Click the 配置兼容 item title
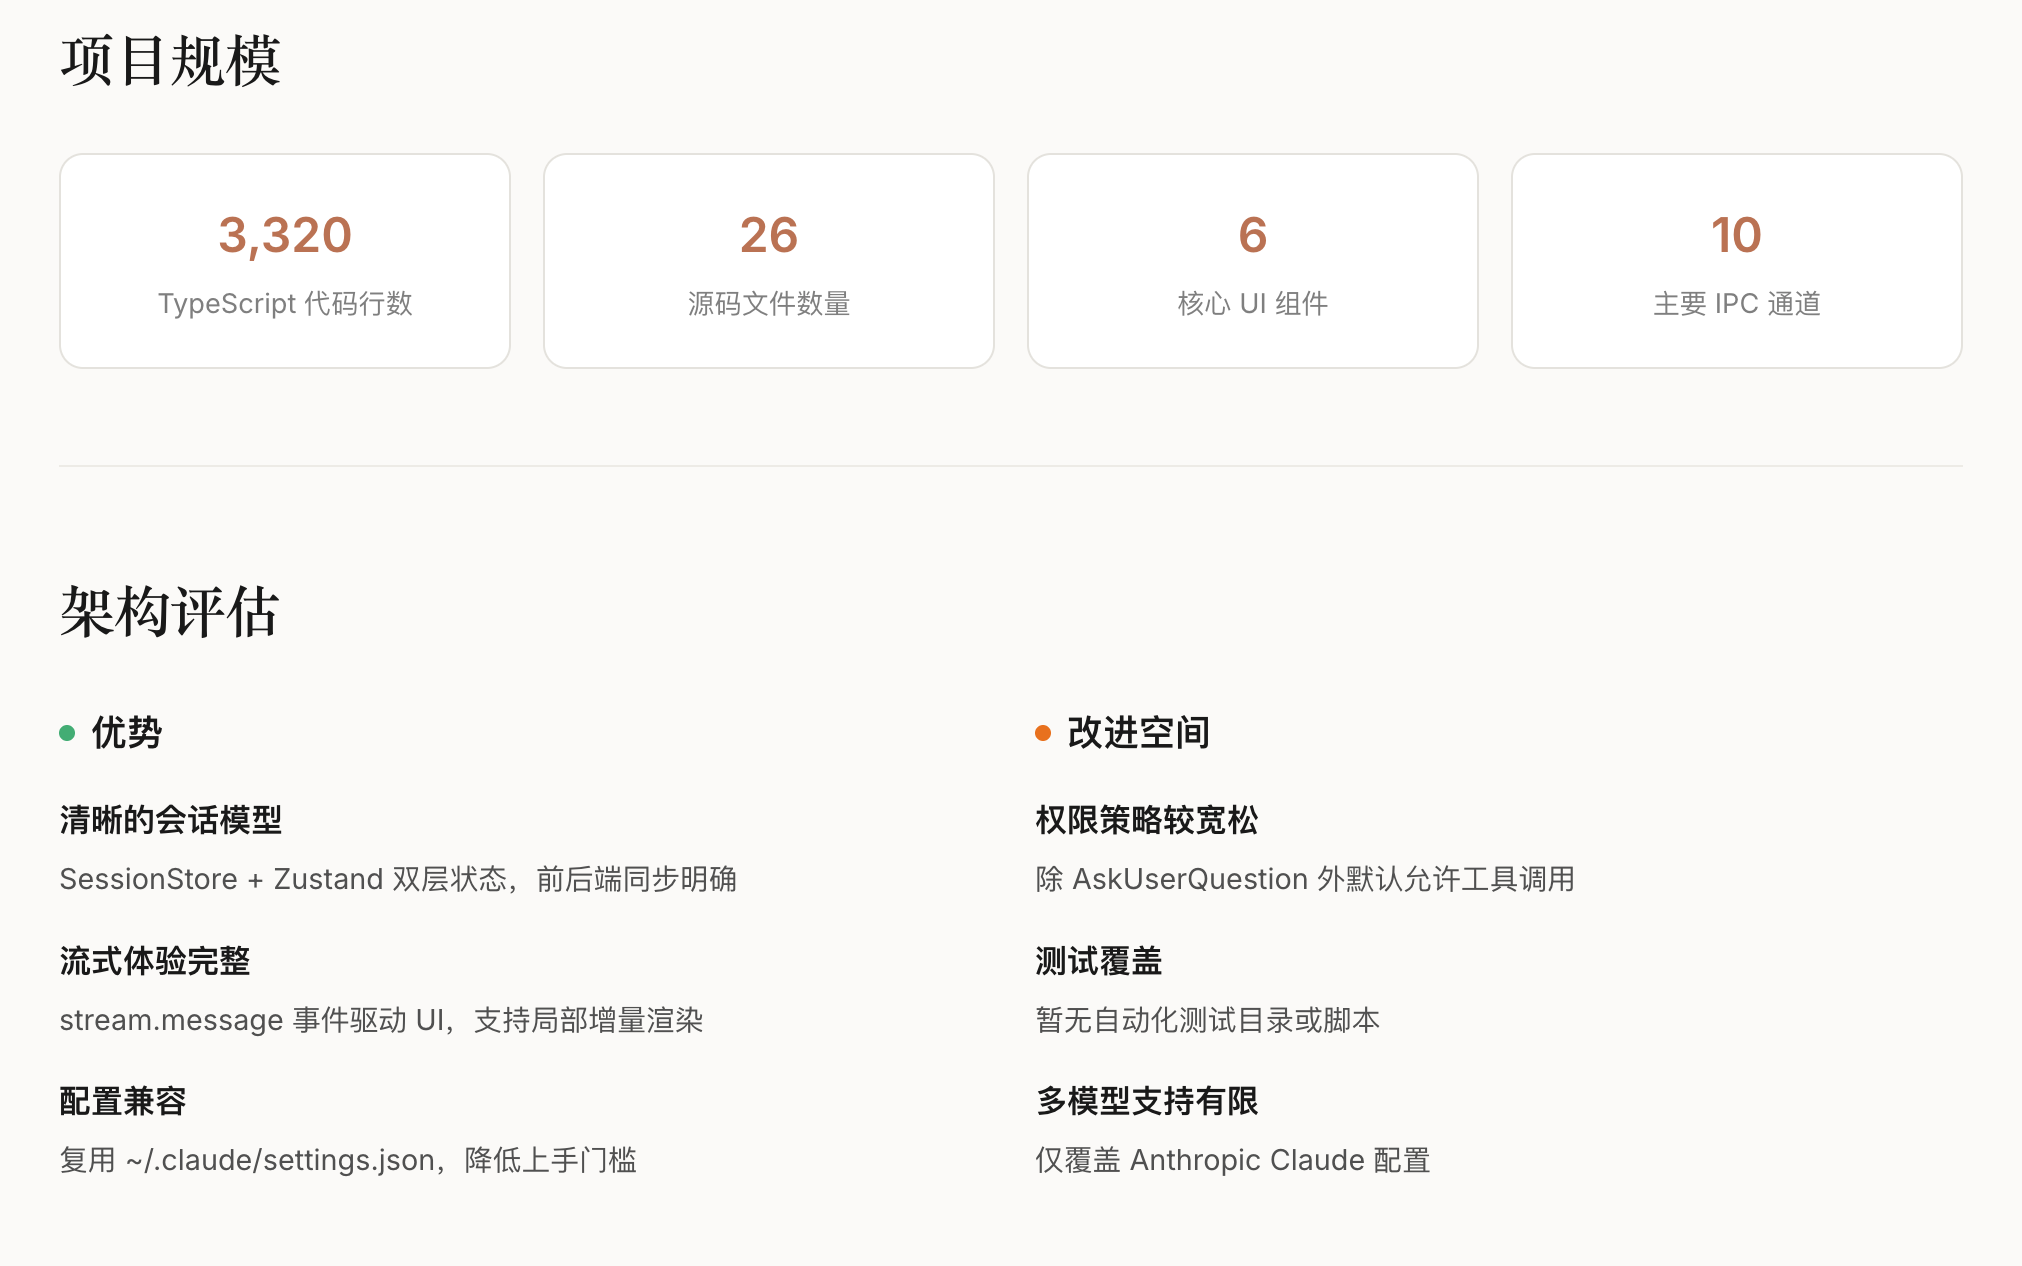 point(123,1101)
